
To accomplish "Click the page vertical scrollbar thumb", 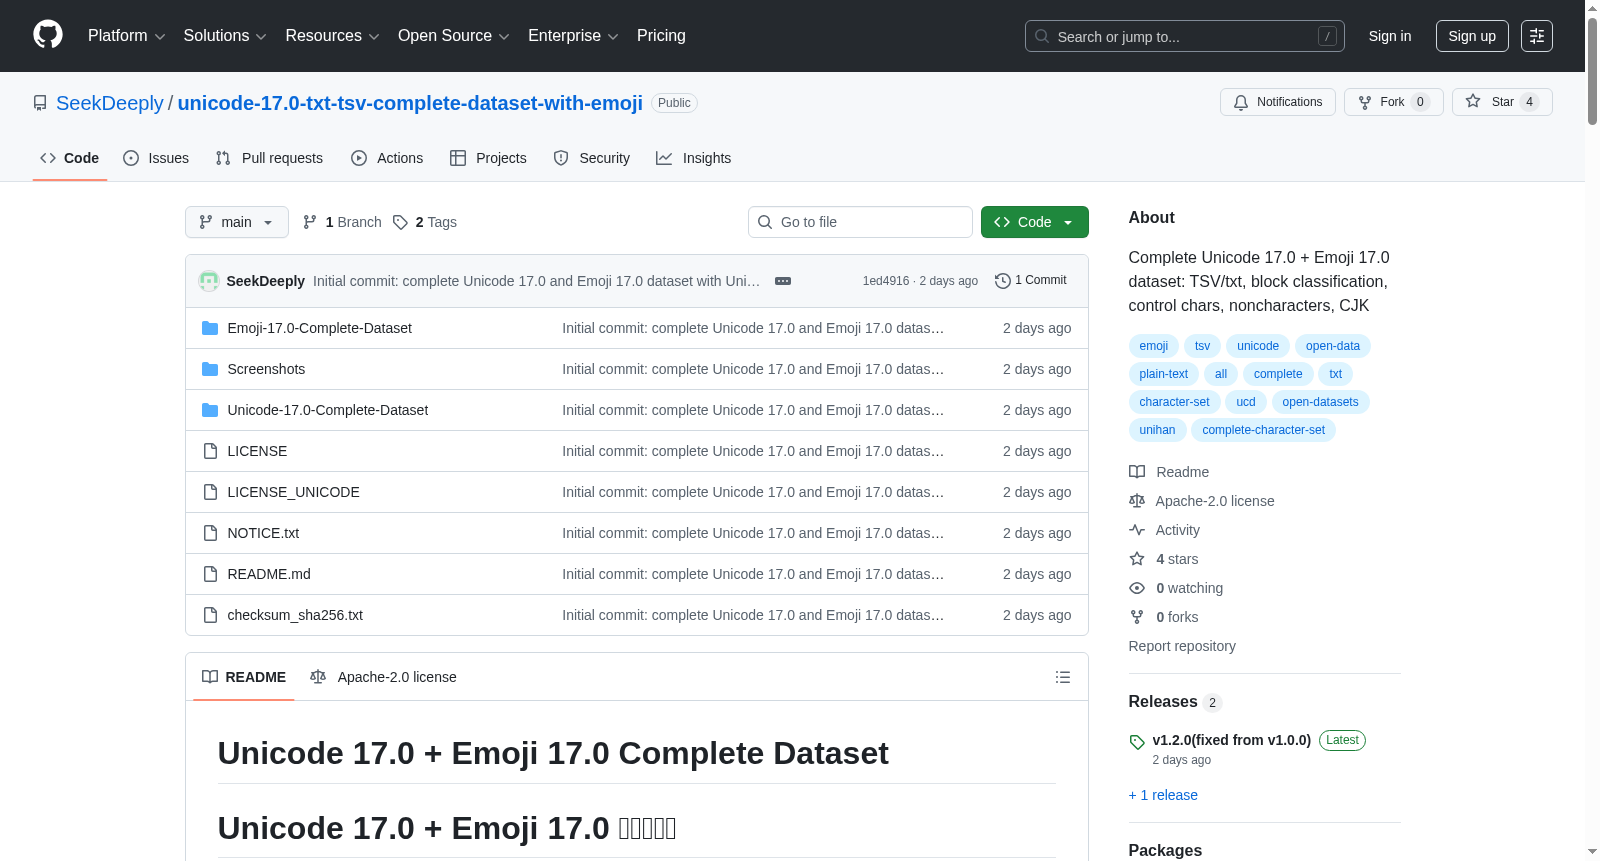I will 1592,70.
